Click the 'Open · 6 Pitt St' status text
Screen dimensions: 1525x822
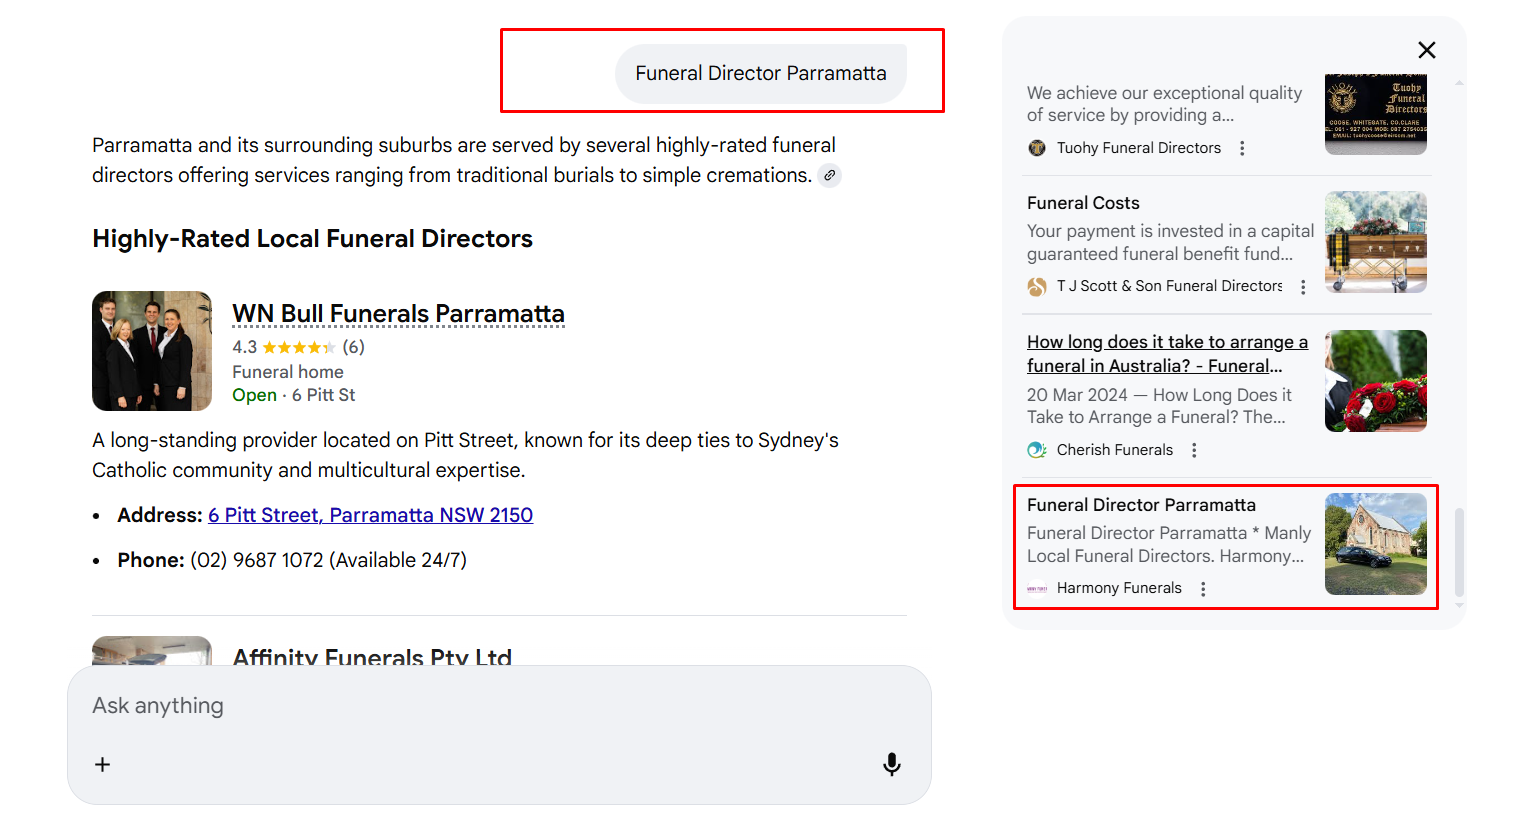tap(293, 395)
